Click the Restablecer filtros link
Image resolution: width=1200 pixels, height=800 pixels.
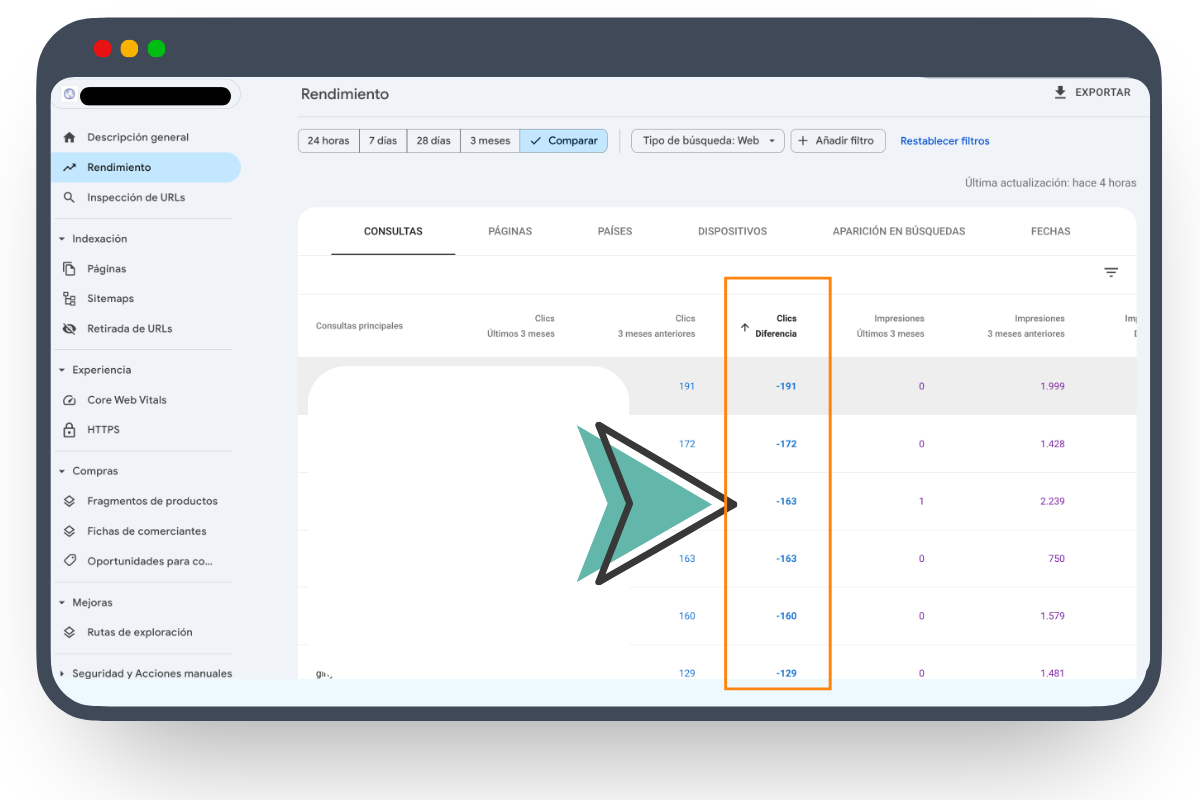(945, 141)
